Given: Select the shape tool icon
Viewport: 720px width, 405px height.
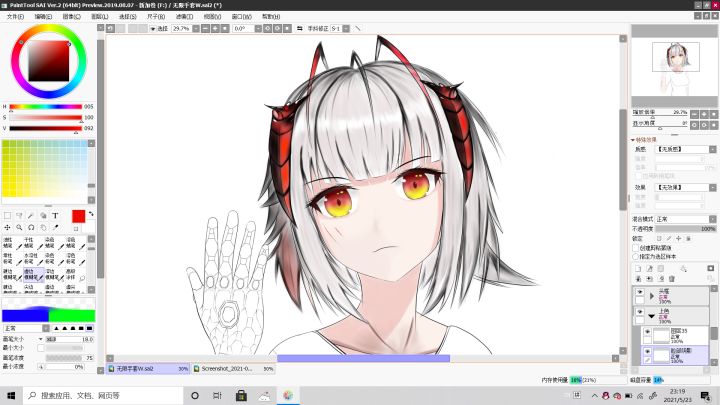Looking at the screenshot, I should click(x=43, y=215).
